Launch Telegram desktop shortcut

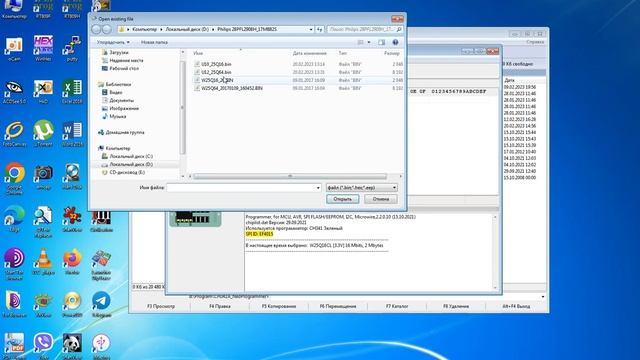[101, 304]
